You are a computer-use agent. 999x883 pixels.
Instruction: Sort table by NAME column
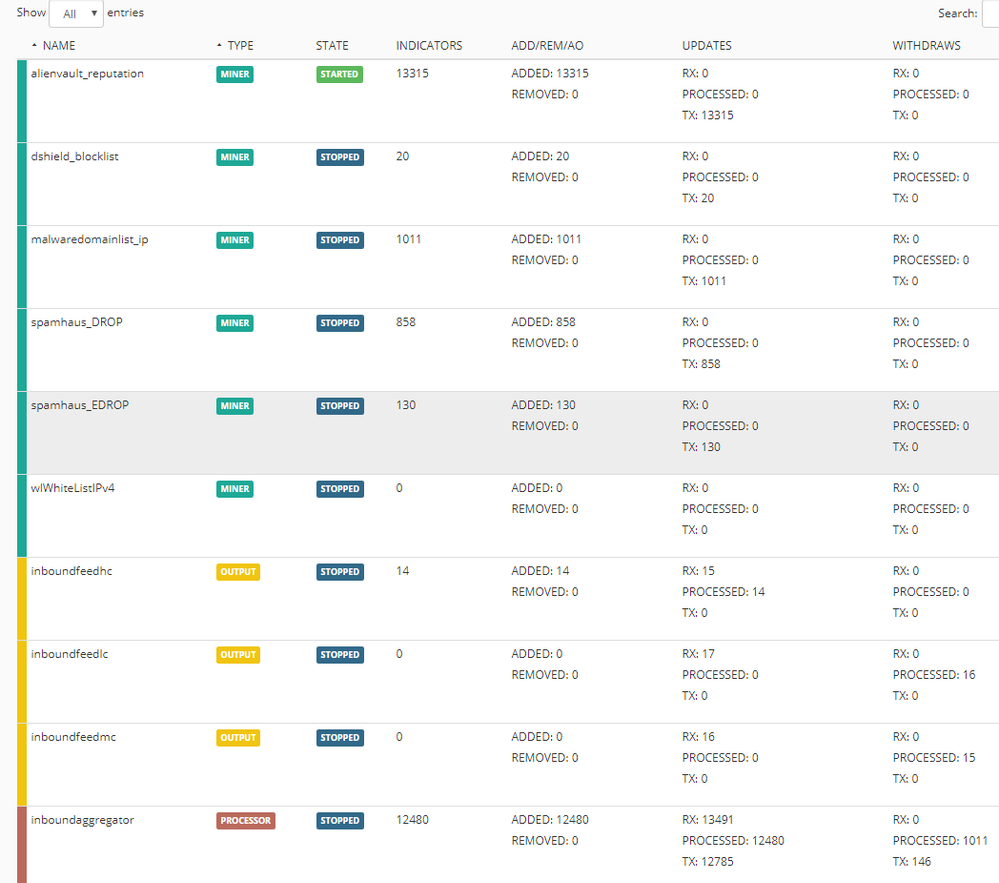coord(58,46)
